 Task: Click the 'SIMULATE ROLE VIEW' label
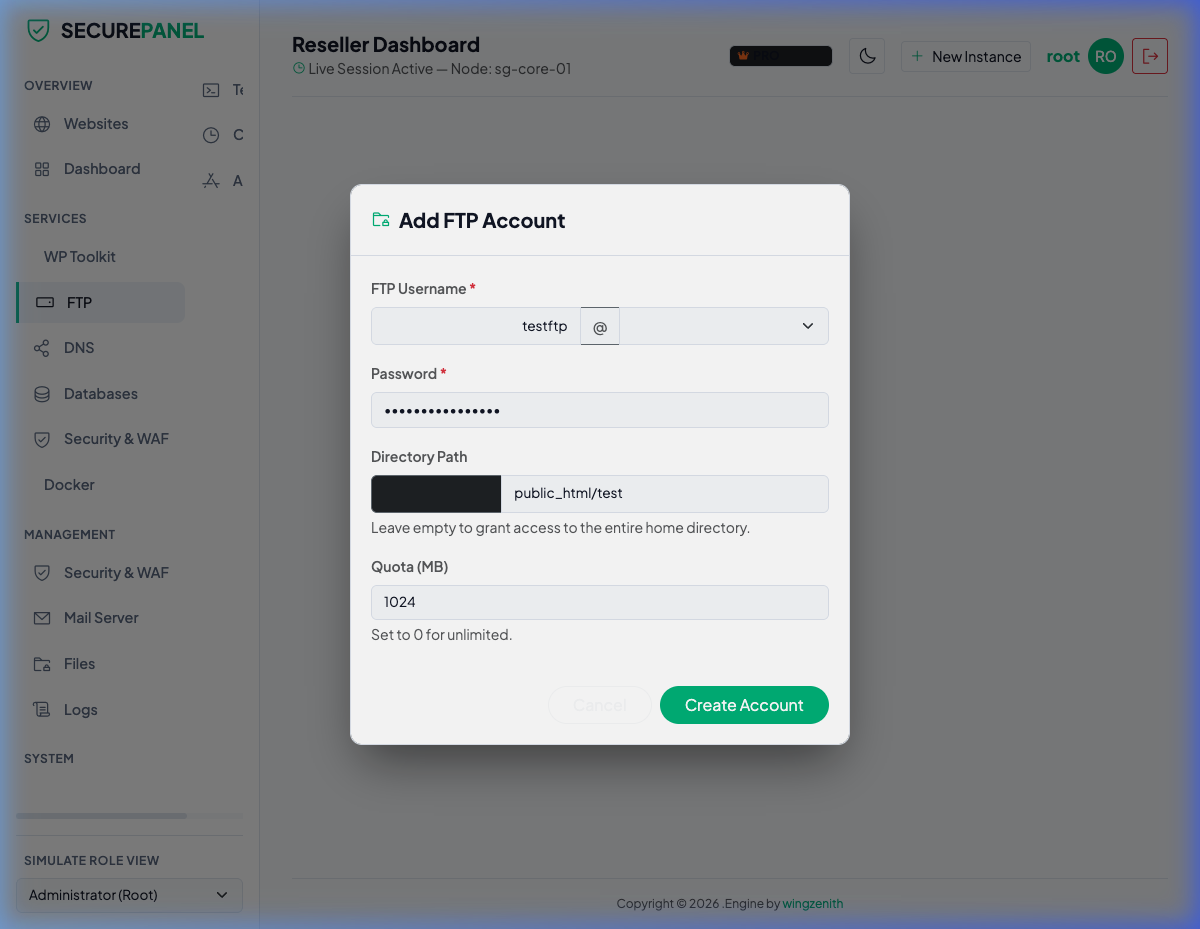coord(92,861)
